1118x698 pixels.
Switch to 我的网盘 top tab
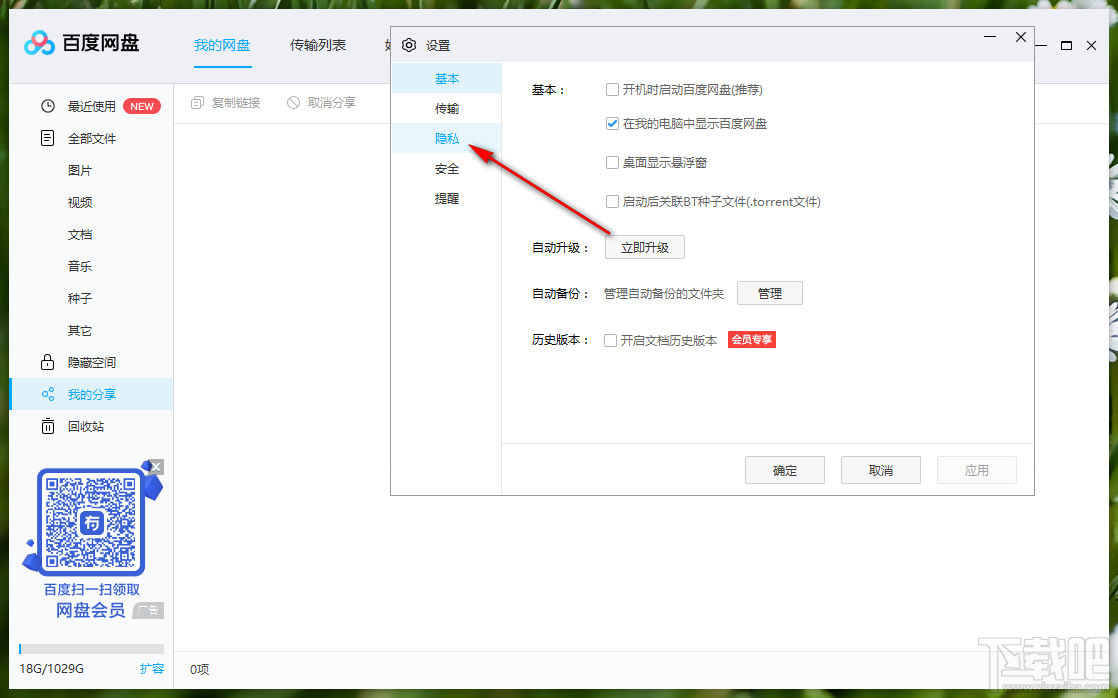click(222, 46)
